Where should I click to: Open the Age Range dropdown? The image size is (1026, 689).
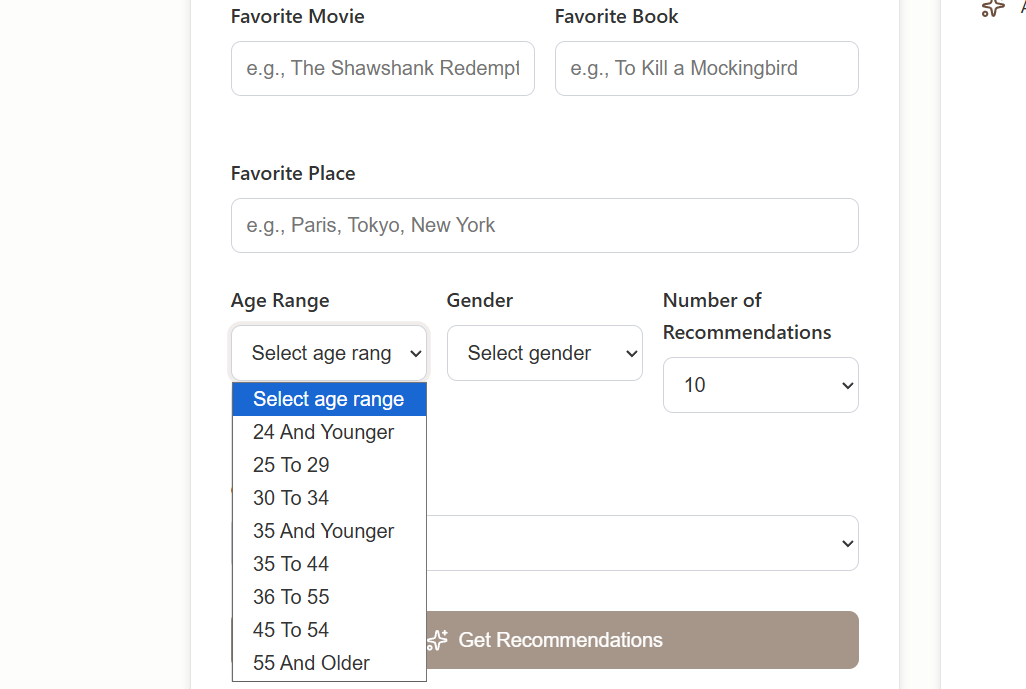(x=329, y=353)
